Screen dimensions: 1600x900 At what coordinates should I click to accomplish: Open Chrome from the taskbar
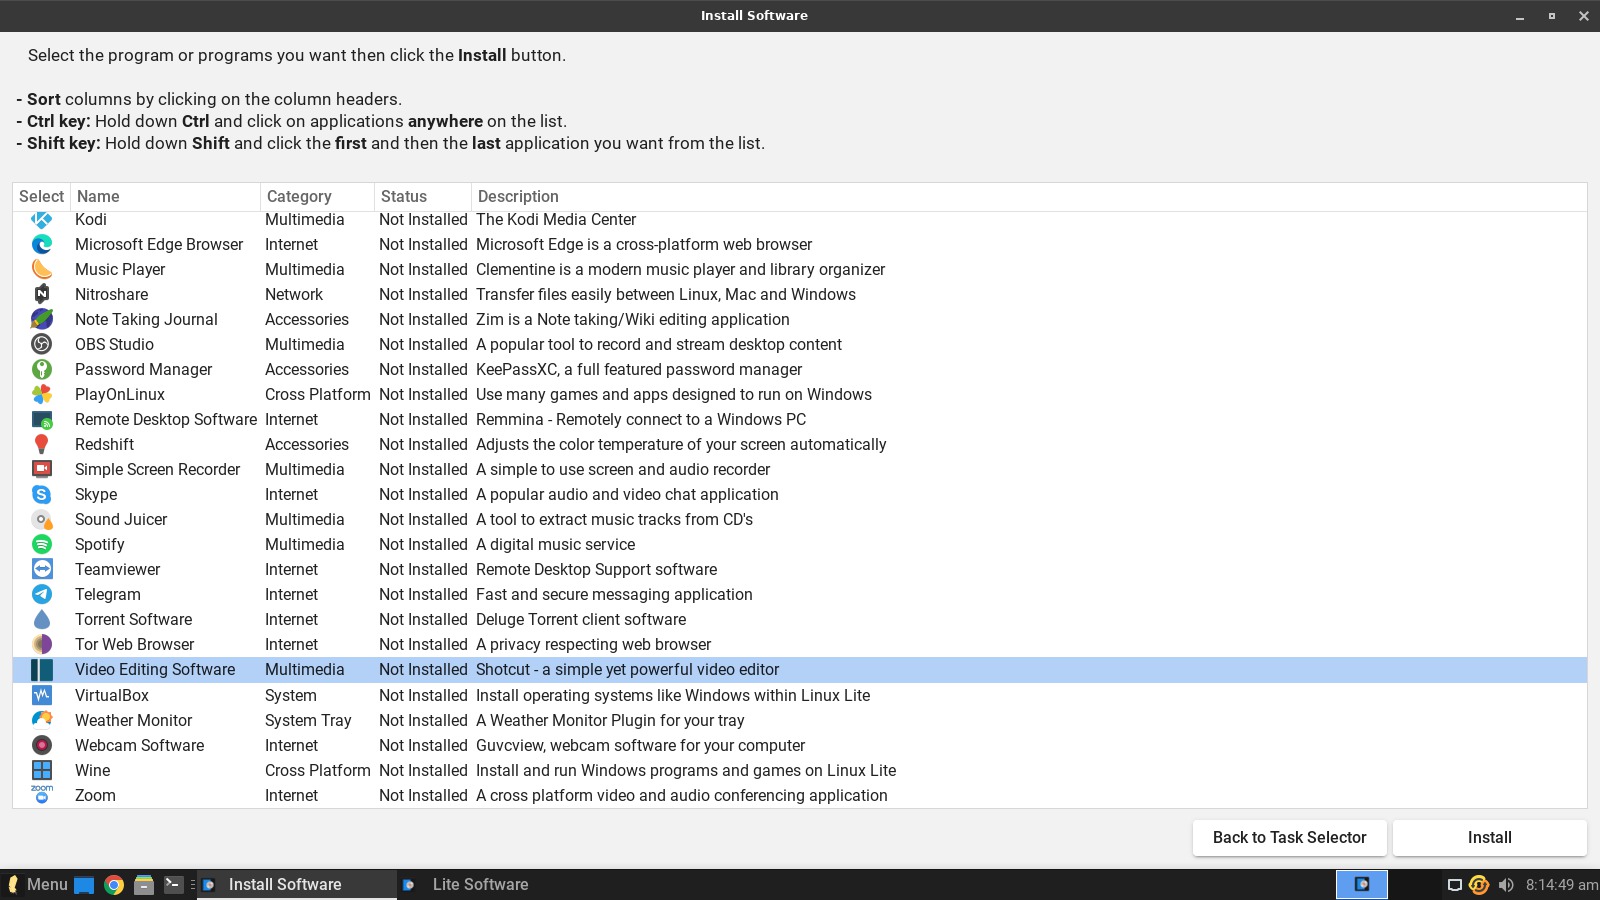tap(114, 885)
